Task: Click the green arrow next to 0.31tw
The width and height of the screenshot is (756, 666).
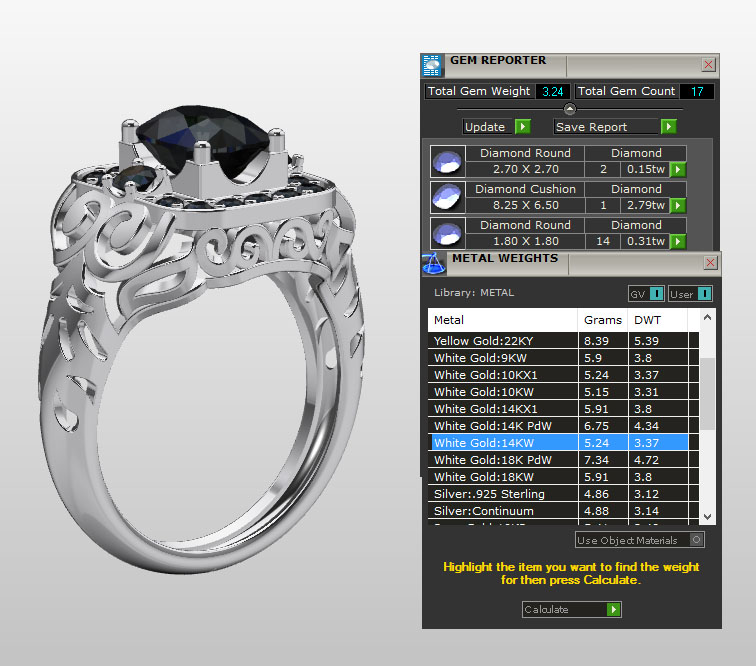Action: click(x=678, y=241)
